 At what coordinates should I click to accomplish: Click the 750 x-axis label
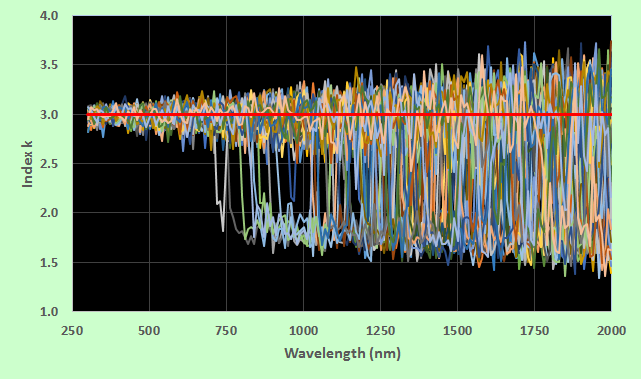pos(226,330)
